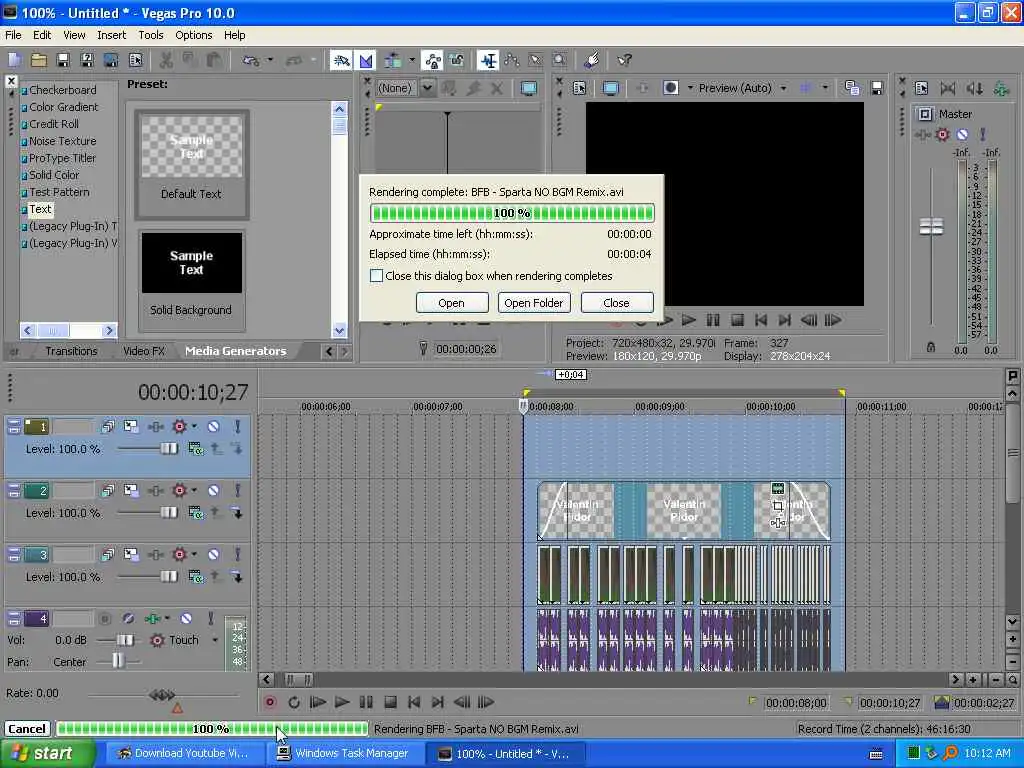This screenshot has width=1024, height=768.
Task: Mute video track 2
Action: 213,490
